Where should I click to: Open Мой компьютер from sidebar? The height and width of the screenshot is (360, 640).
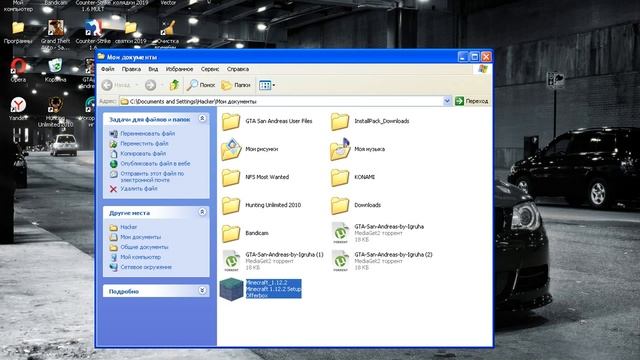140,257
